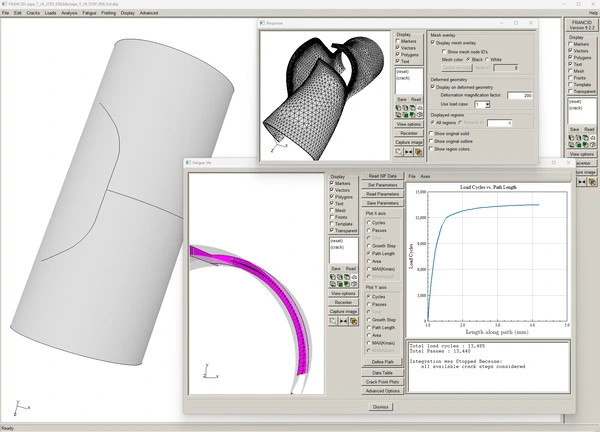Click fit-to-view arrows icon in main FRANC3D panel
This screenshot has width=600, height=432.
click(582, 182)
